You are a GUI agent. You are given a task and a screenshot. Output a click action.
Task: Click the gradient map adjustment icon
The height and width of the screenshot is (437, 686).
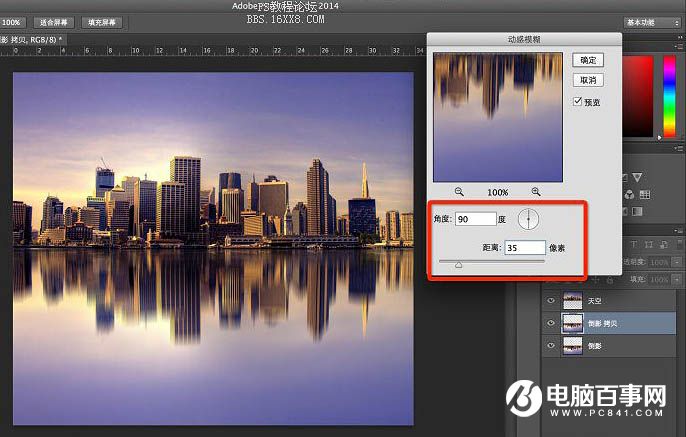637,211
